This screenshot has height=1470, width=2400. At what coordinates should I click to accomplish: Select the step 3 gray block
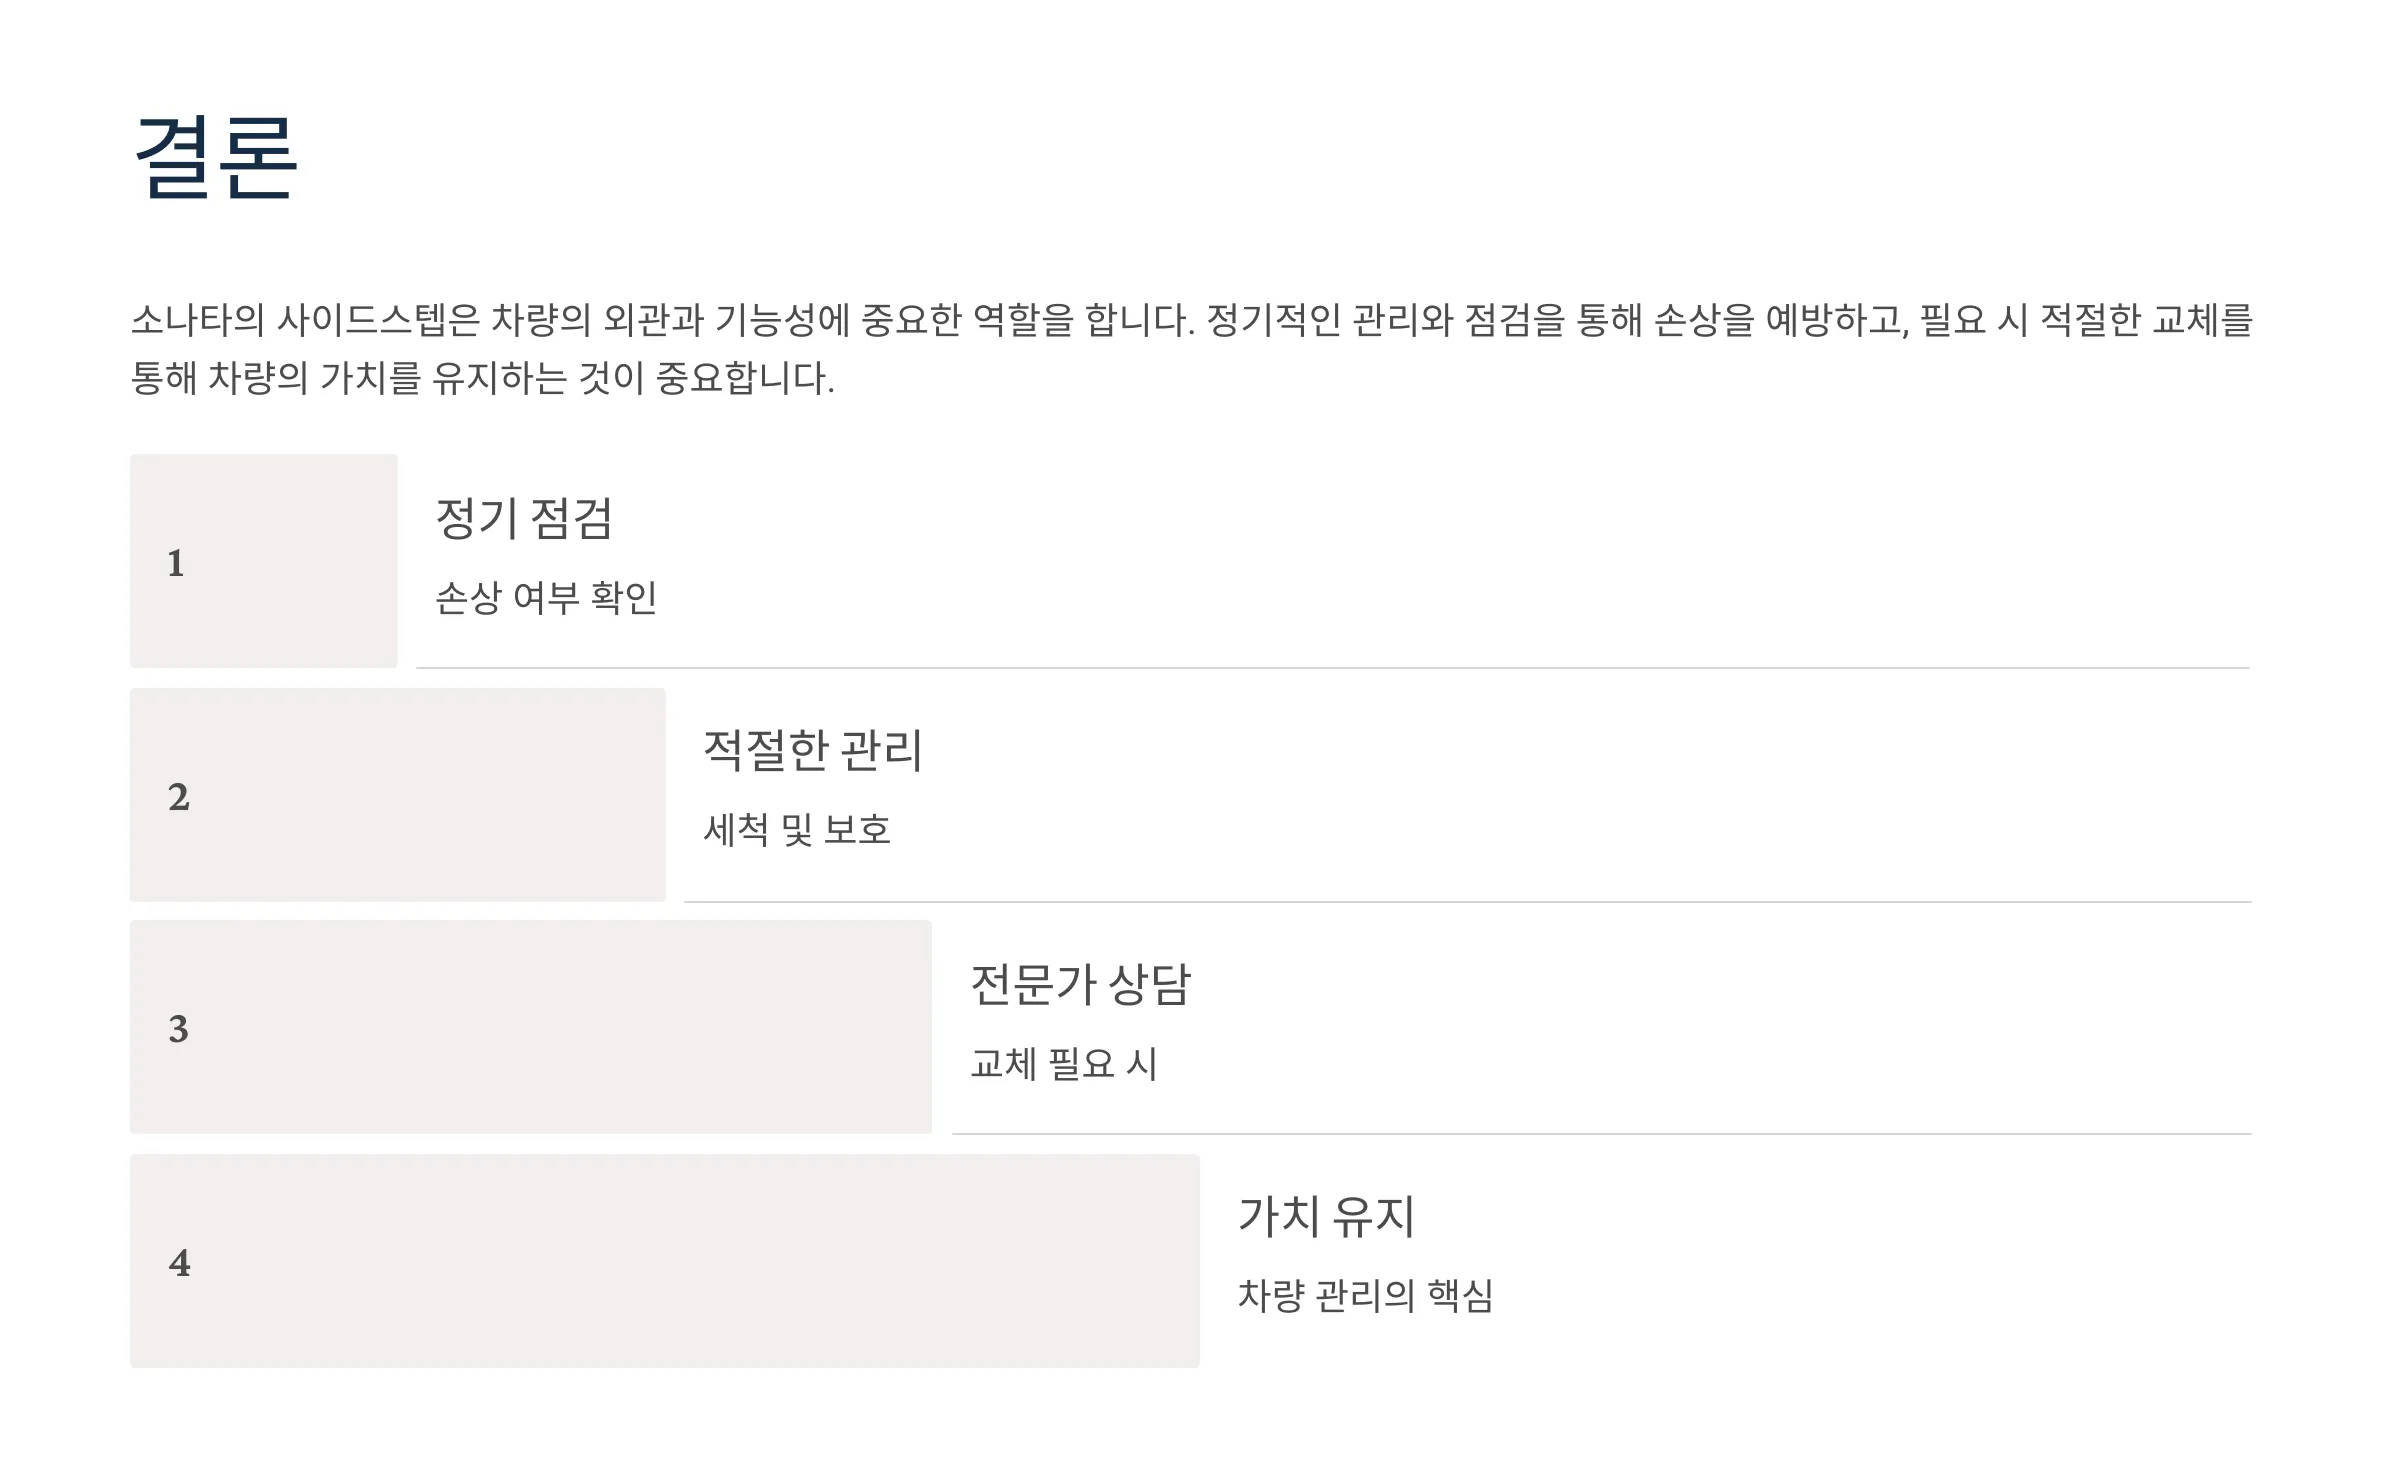(531, 1027)
